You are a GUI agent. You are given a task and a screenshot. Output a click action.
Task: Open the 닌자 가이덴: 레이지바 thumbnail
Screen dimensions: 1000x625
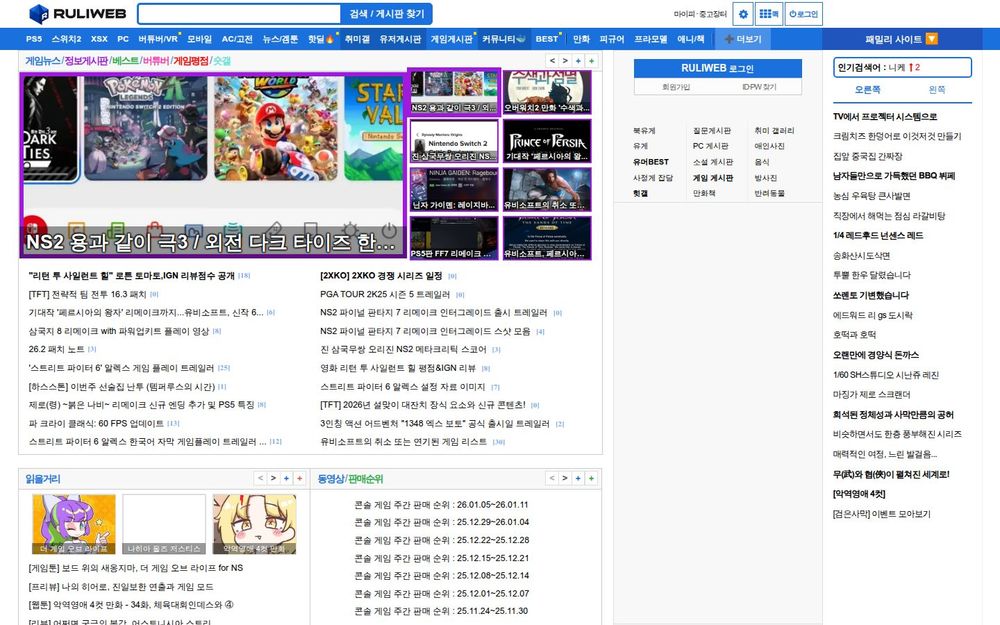pos(453,189)
